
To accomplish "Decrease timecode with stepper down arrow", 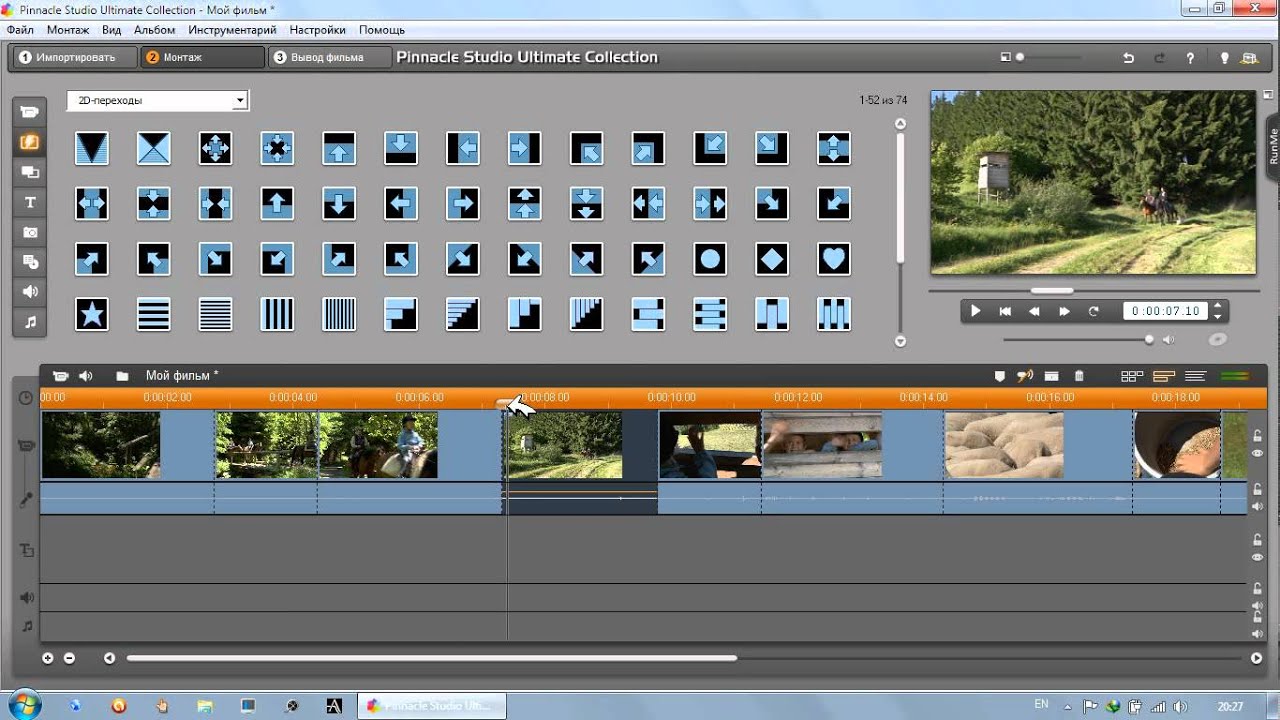I will [1217, 315].
